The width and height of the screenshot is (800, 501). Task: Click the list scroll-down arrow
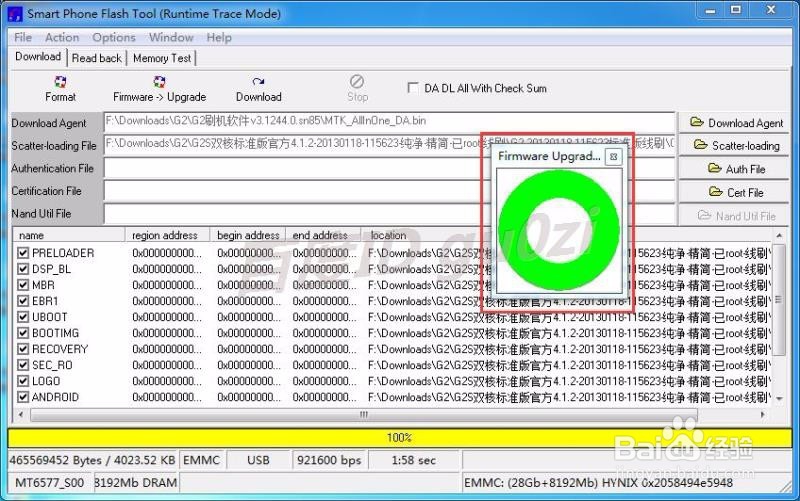[x=779, y=398]
